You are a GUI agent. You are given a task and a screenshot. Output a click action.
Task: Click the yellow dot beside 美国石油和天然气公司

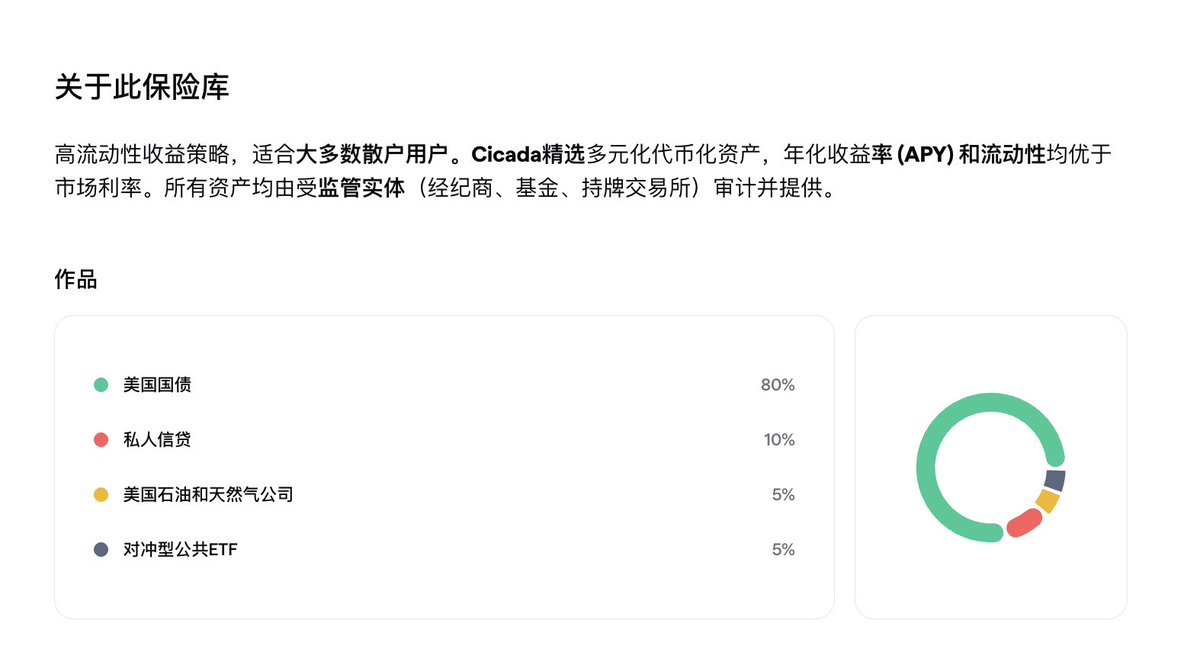coord(100,494)
